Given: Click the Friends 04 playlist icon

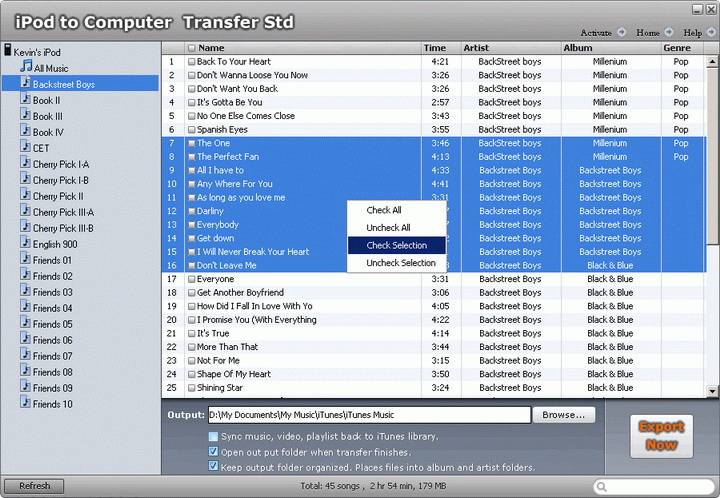Looking at the screenshot, I should 26,307.
